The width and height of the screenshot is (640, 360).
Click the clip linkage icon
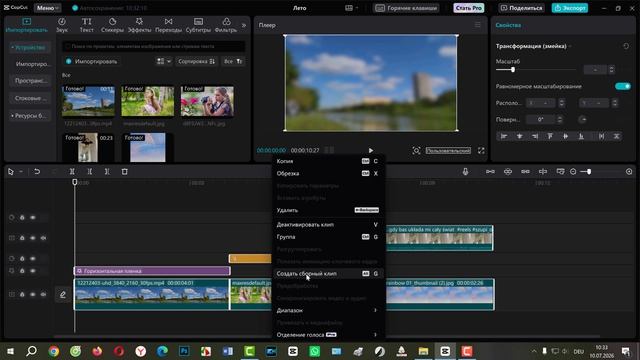[525, 172]
